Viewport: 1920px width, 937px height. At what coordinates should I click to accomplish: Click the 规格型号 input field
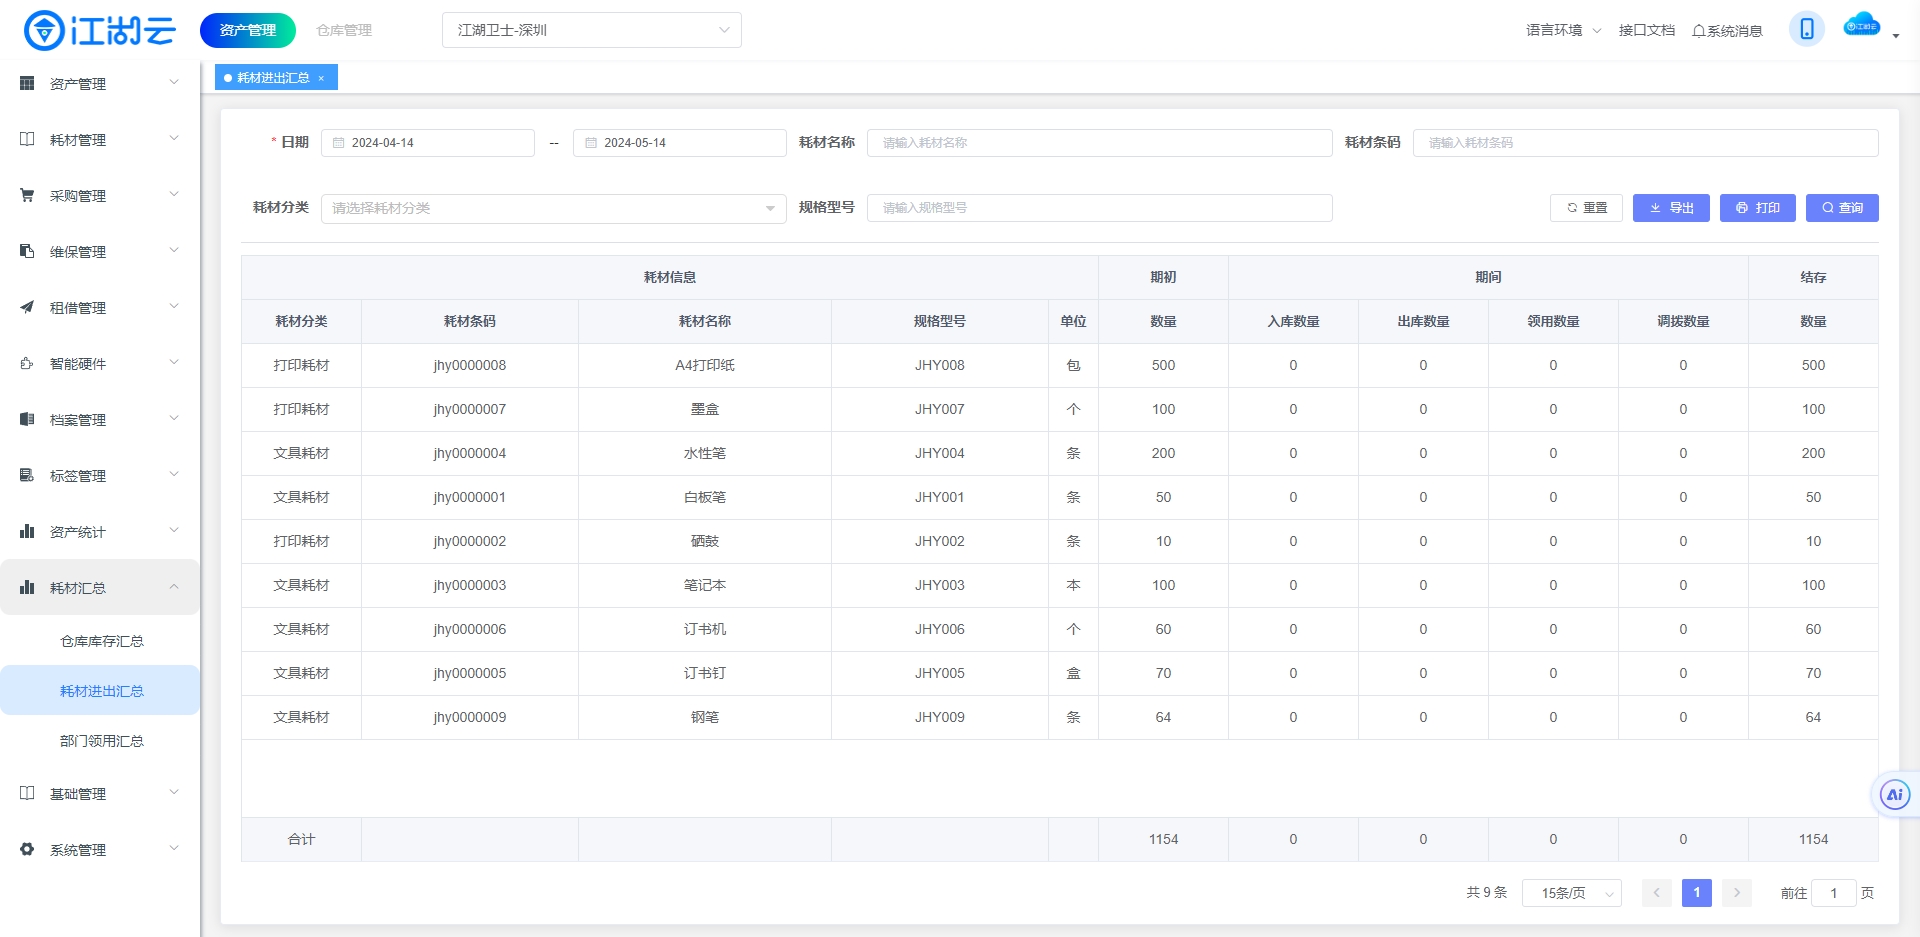click(x=1099, y=208)
